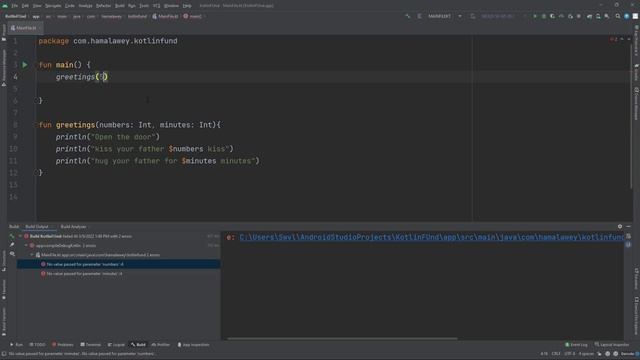Open the Build menu
Viewport: 640px width, 360px height.
coord(120,6)
